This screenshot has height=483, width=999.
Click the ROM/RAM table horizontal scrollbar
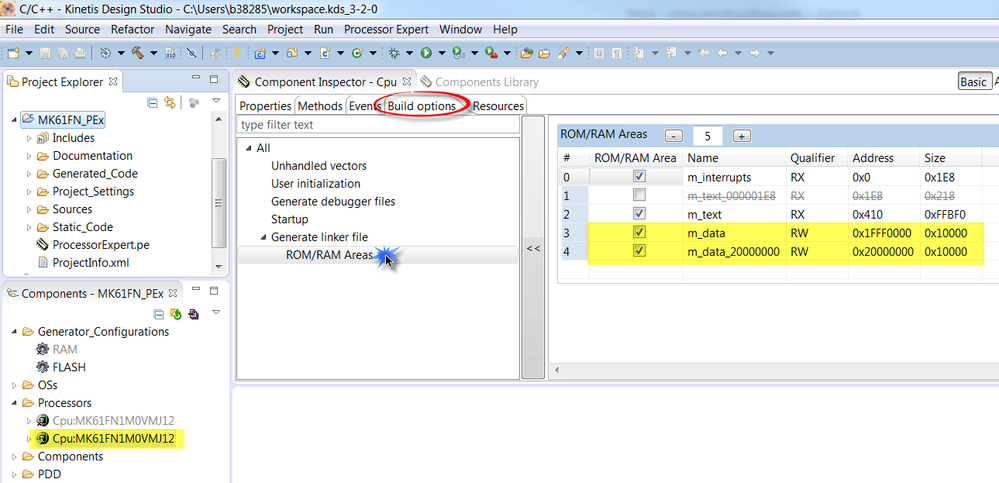tap(773, 370)
